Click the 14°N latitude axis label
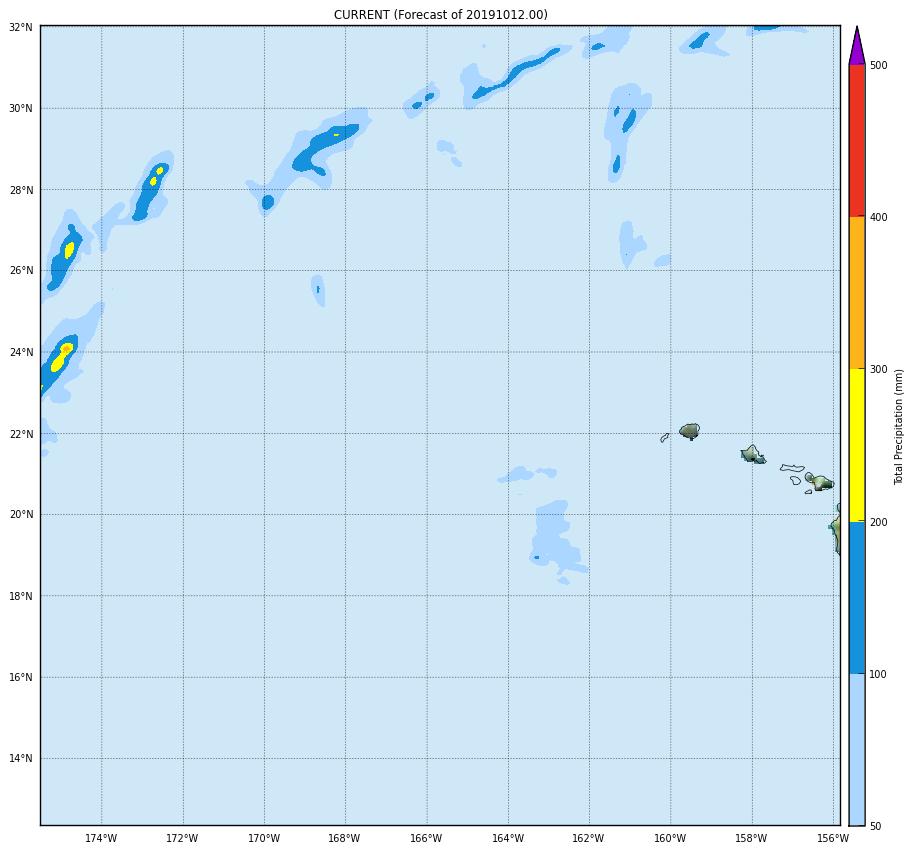The height and width of the screenshot is (852, 915). 21,758
